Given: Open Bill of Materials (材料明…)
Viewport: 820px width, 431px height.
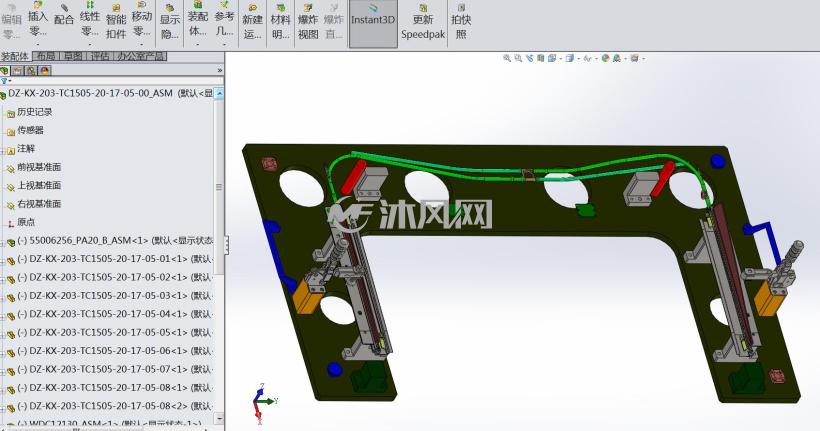Looking at the screenshot, I should (x=280, y=21).
